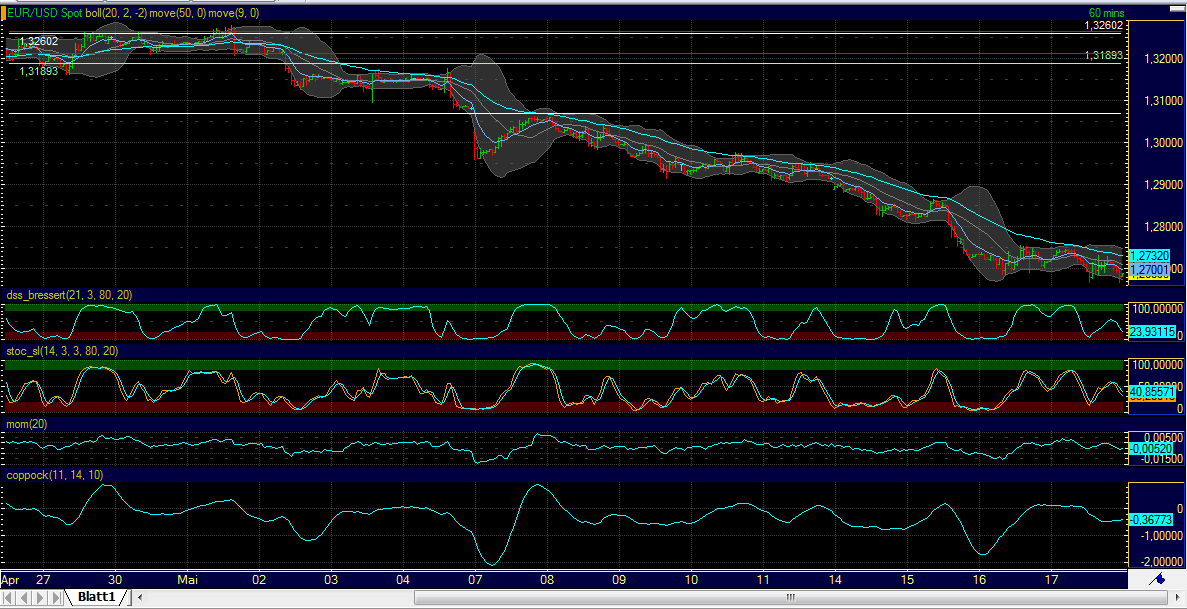This screenshot has width=1187, height=609.
Task: Click the previous sheet arrow
Action: pos(23,596)
